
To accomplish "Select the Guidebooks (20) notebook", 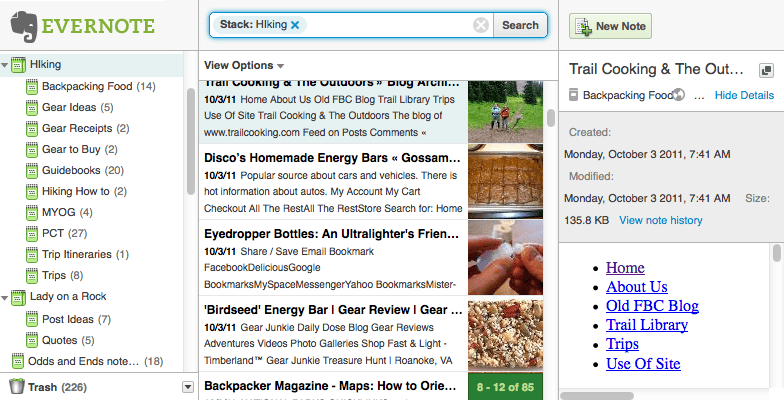I will [x=82, y=170].
